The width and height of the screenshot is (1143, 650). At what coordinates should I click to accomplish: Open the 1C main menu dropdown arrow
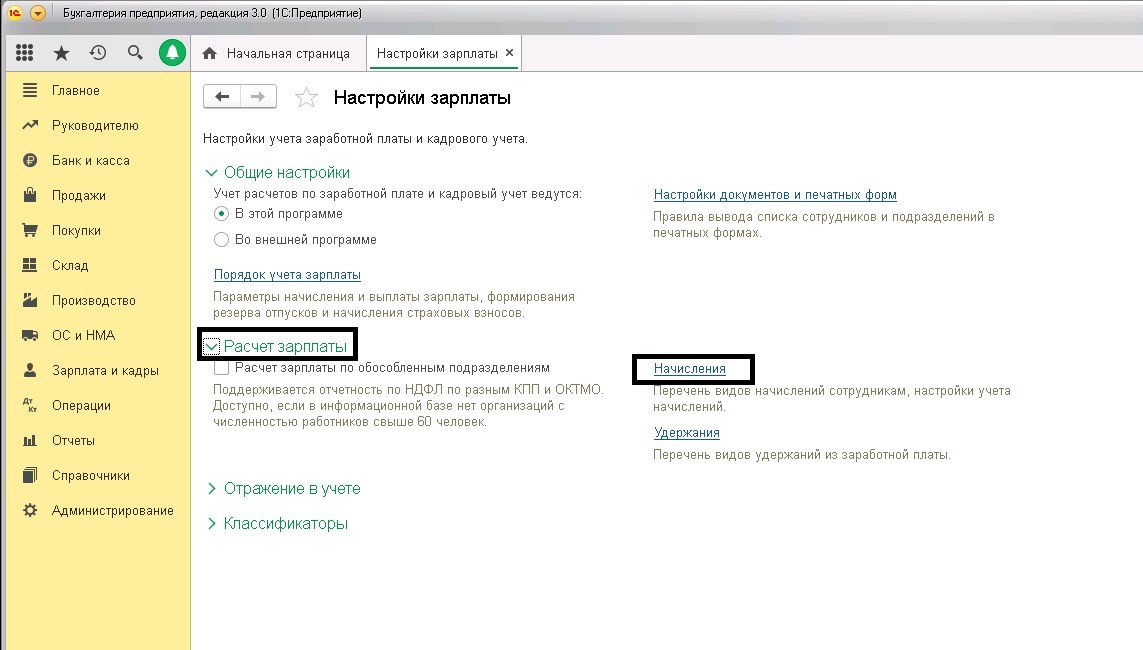tap(38, 14)
